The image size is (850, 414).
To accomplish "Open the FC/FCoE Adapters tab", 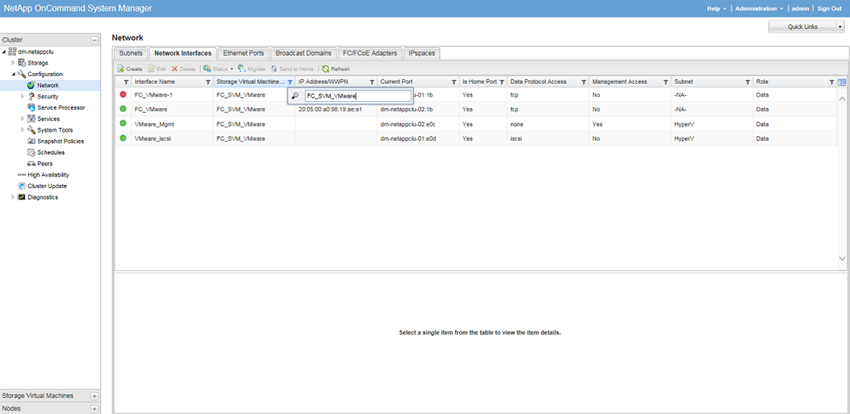I will coord(370,53).
